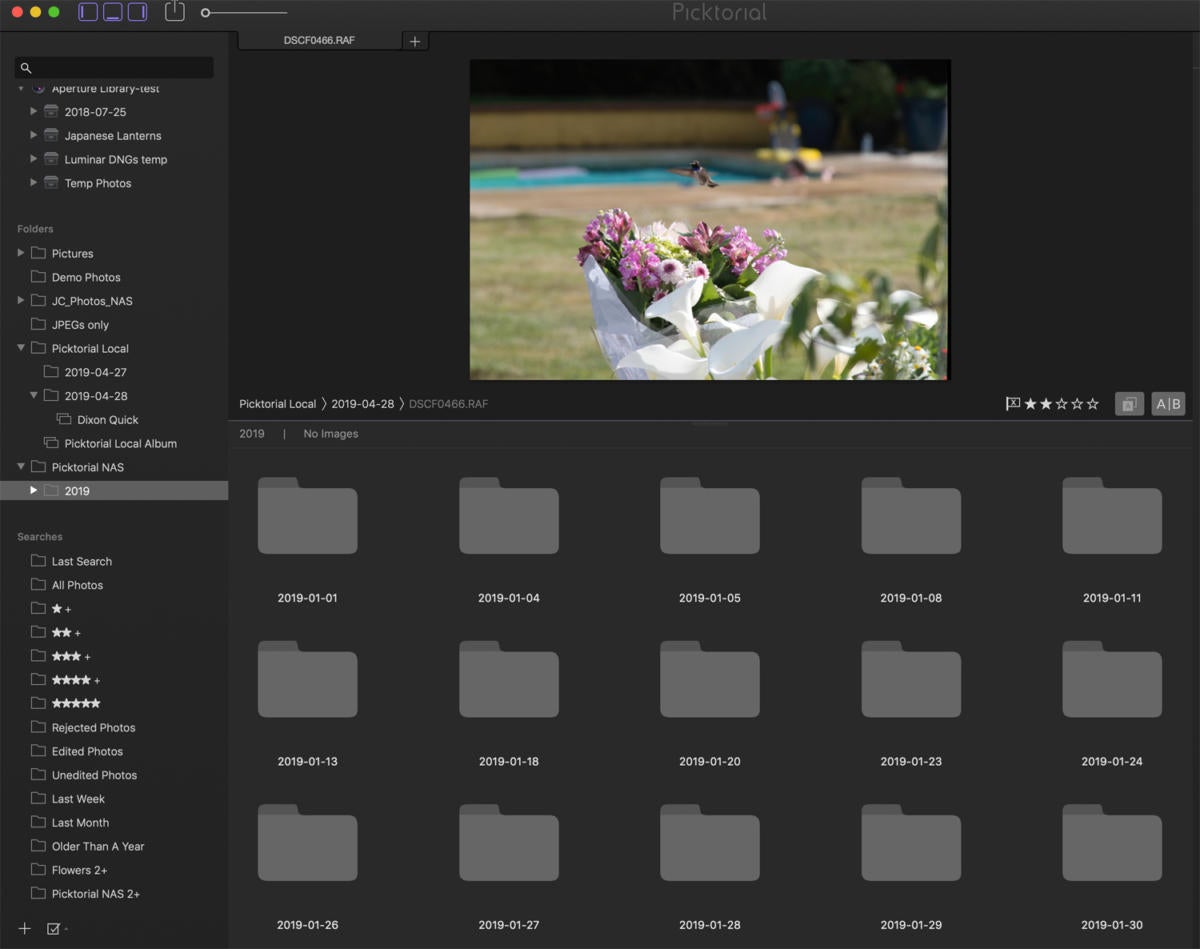Select the DSCF0466.RAF tab
This screenshot has height=949, width=1200.
click(x=319, y=40)
